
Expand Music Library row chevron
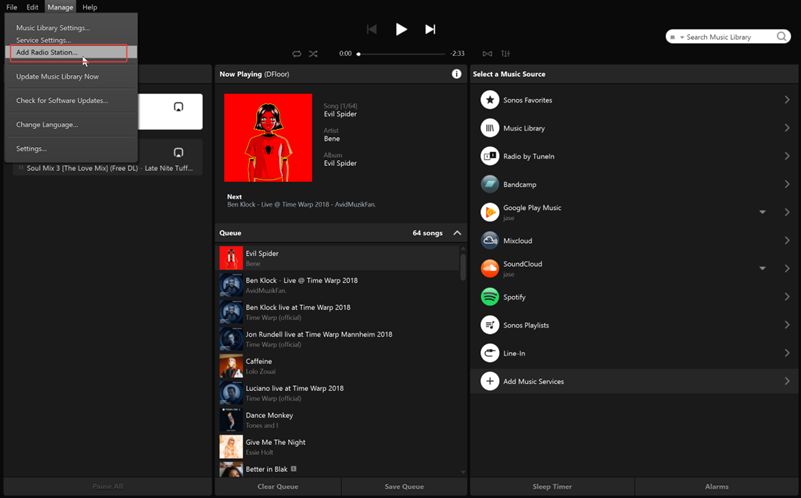[787, 128]
